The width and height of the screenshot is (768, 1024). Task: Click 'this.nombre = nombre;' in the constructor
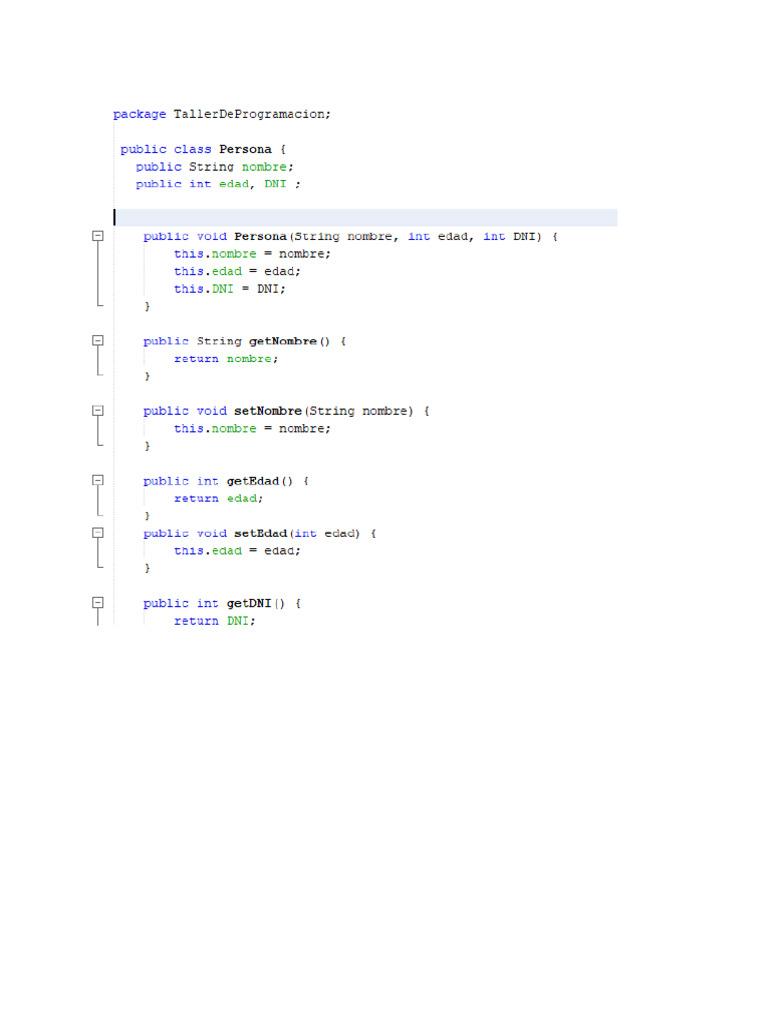(x=252, y=254)
